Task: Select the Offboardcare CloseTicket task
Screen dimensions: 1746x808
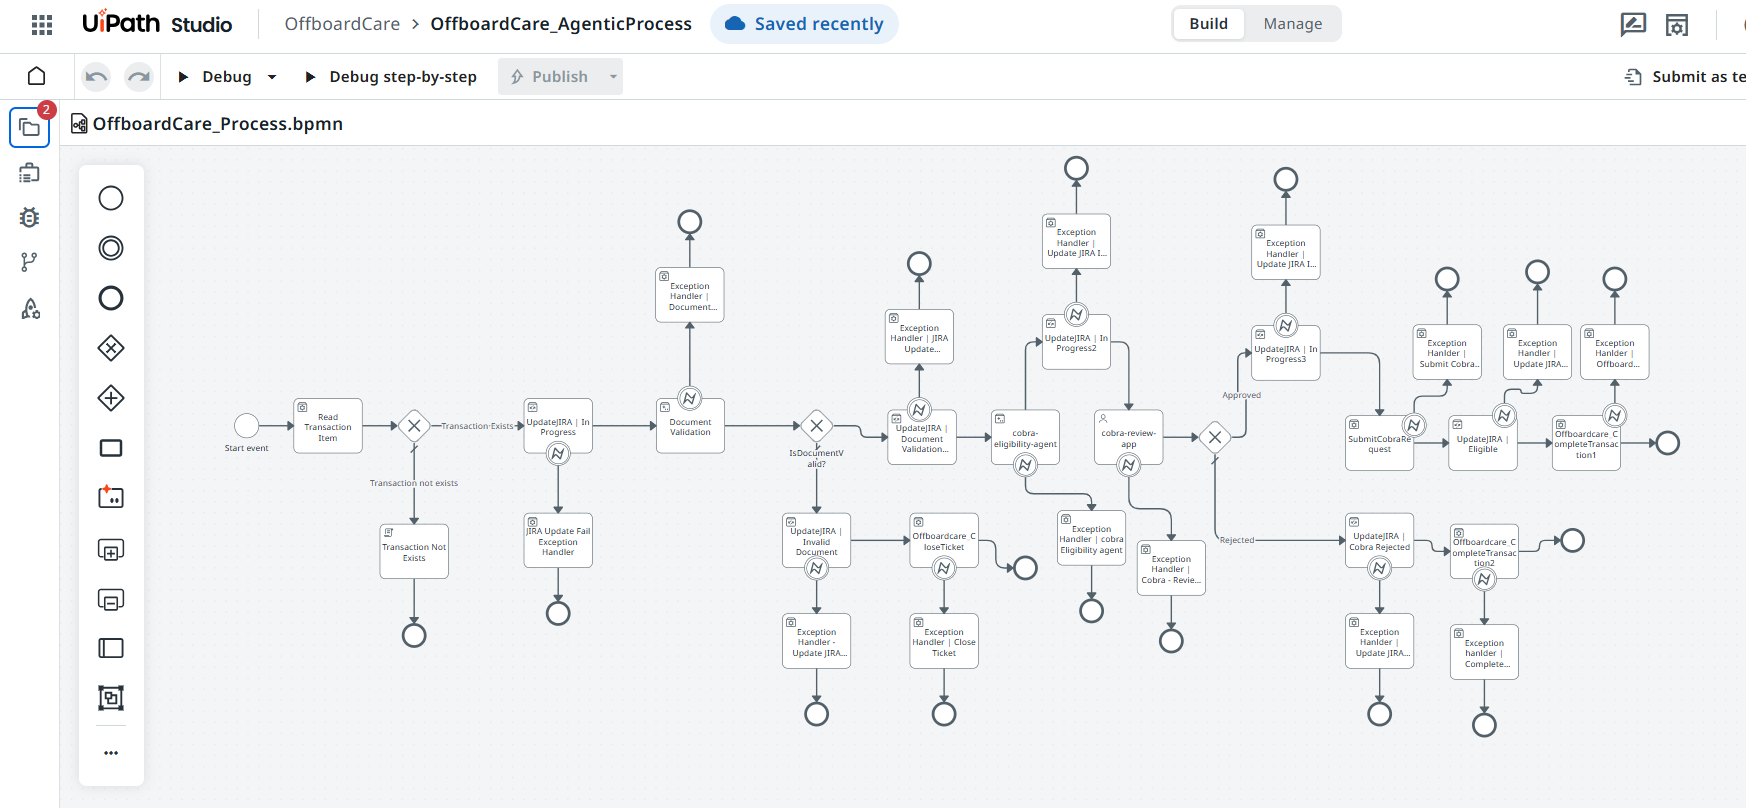Action: (944, 541)
